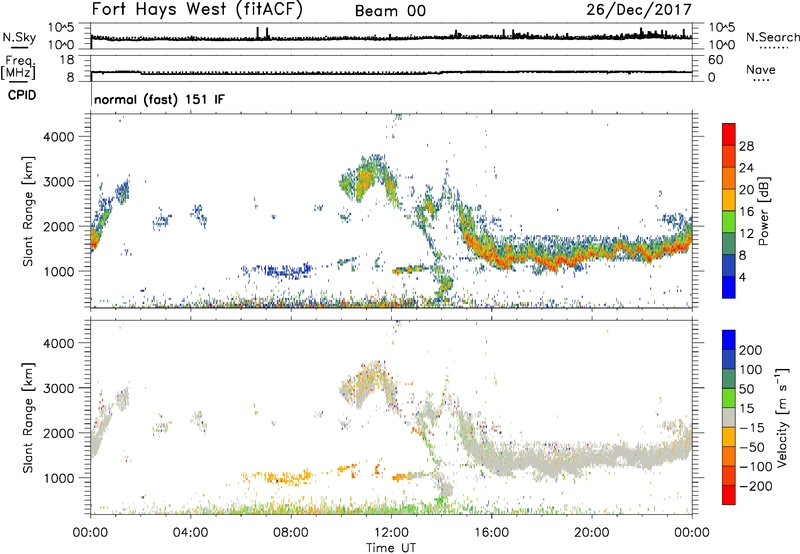Click the '3000' tick on power panel
The height and width of the screenshot is (554, 800).
click(x=59, y=182)
